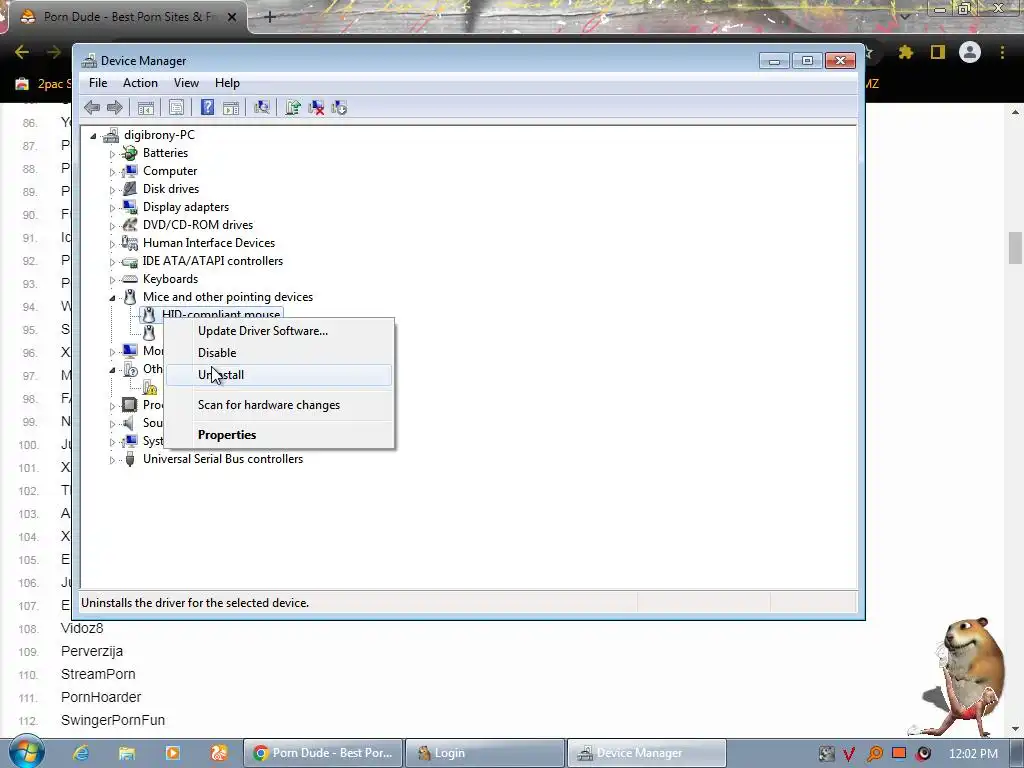Open the View menu in Device Manager
Image resolution: width=1024 pixels, height=768 pixels.
pos(186,83)
